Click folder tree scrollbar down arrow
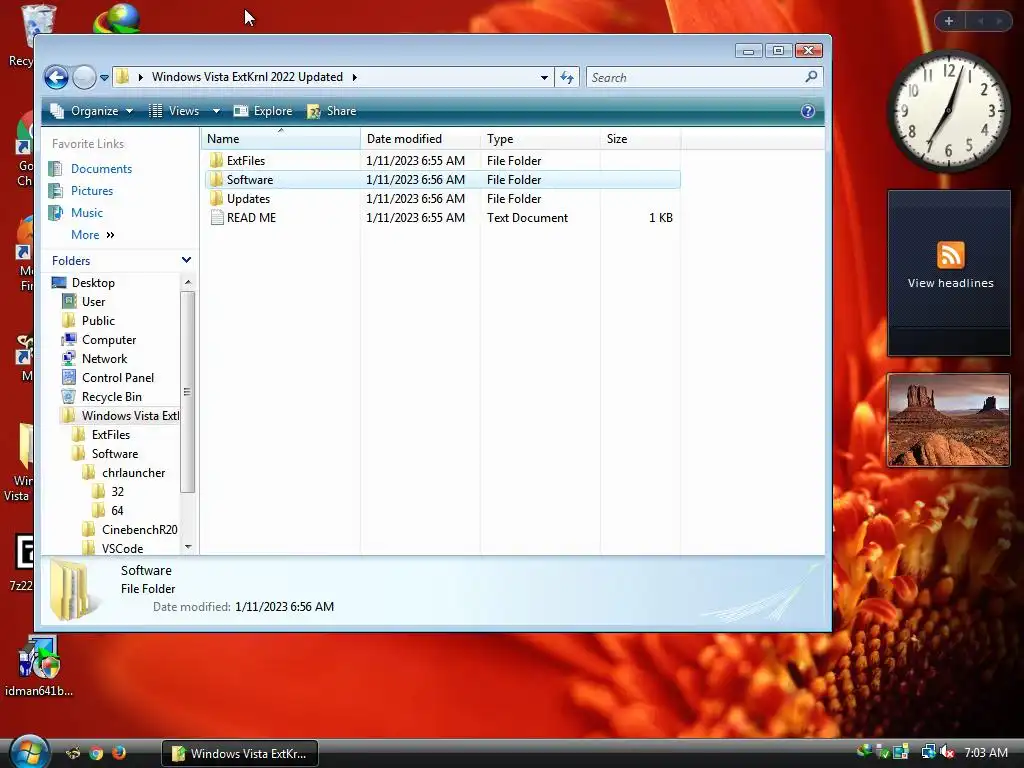 188,547
